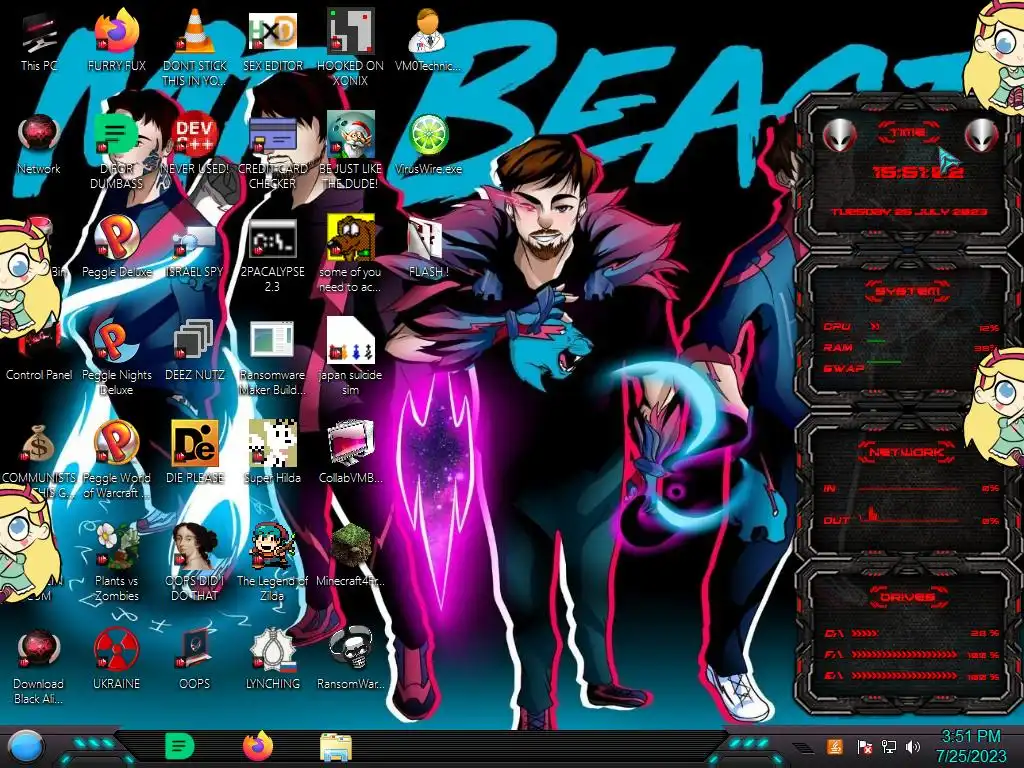Open the Minecraft4Fr... grass block icon

click(350, 555)
